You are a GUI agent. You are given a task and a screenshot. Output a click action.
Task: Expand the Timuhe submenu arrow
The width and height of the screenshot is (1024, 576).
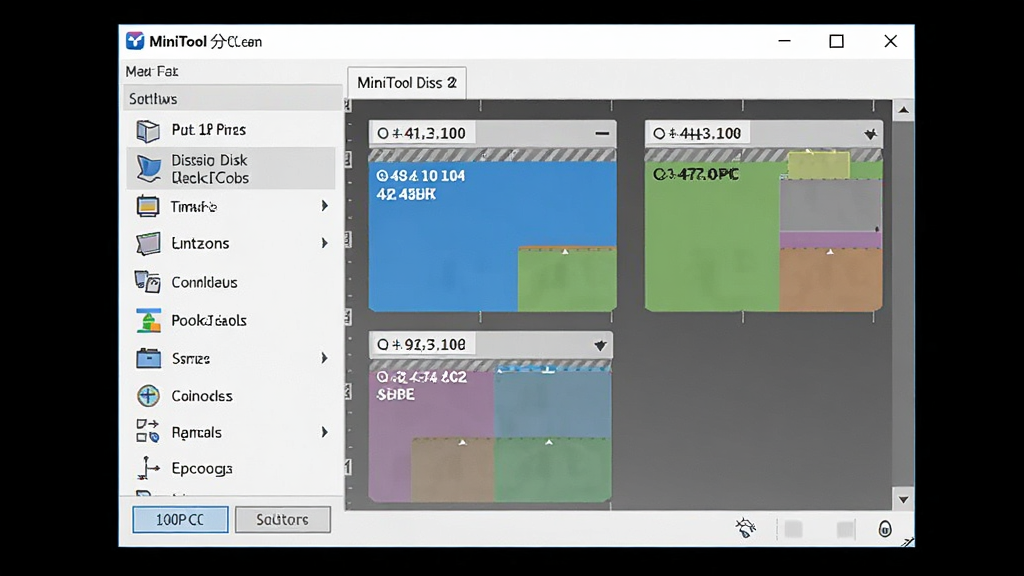coord(325,206)
